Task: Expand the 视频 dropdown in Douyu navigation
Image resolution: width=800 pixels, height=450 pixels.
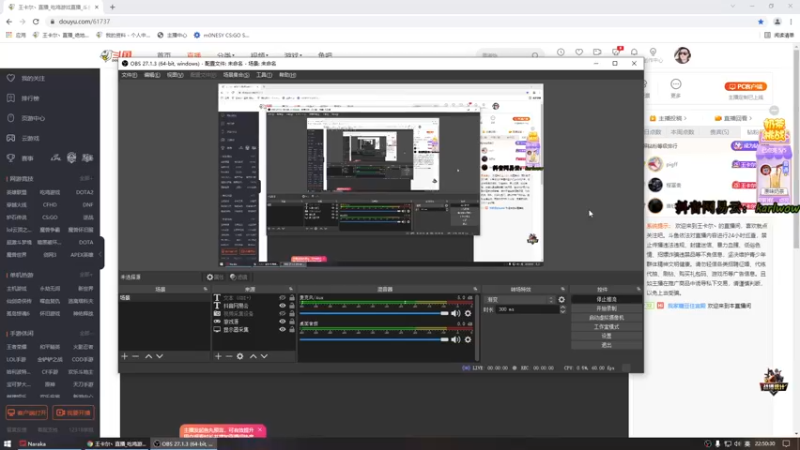Action: tap(259, 55)
